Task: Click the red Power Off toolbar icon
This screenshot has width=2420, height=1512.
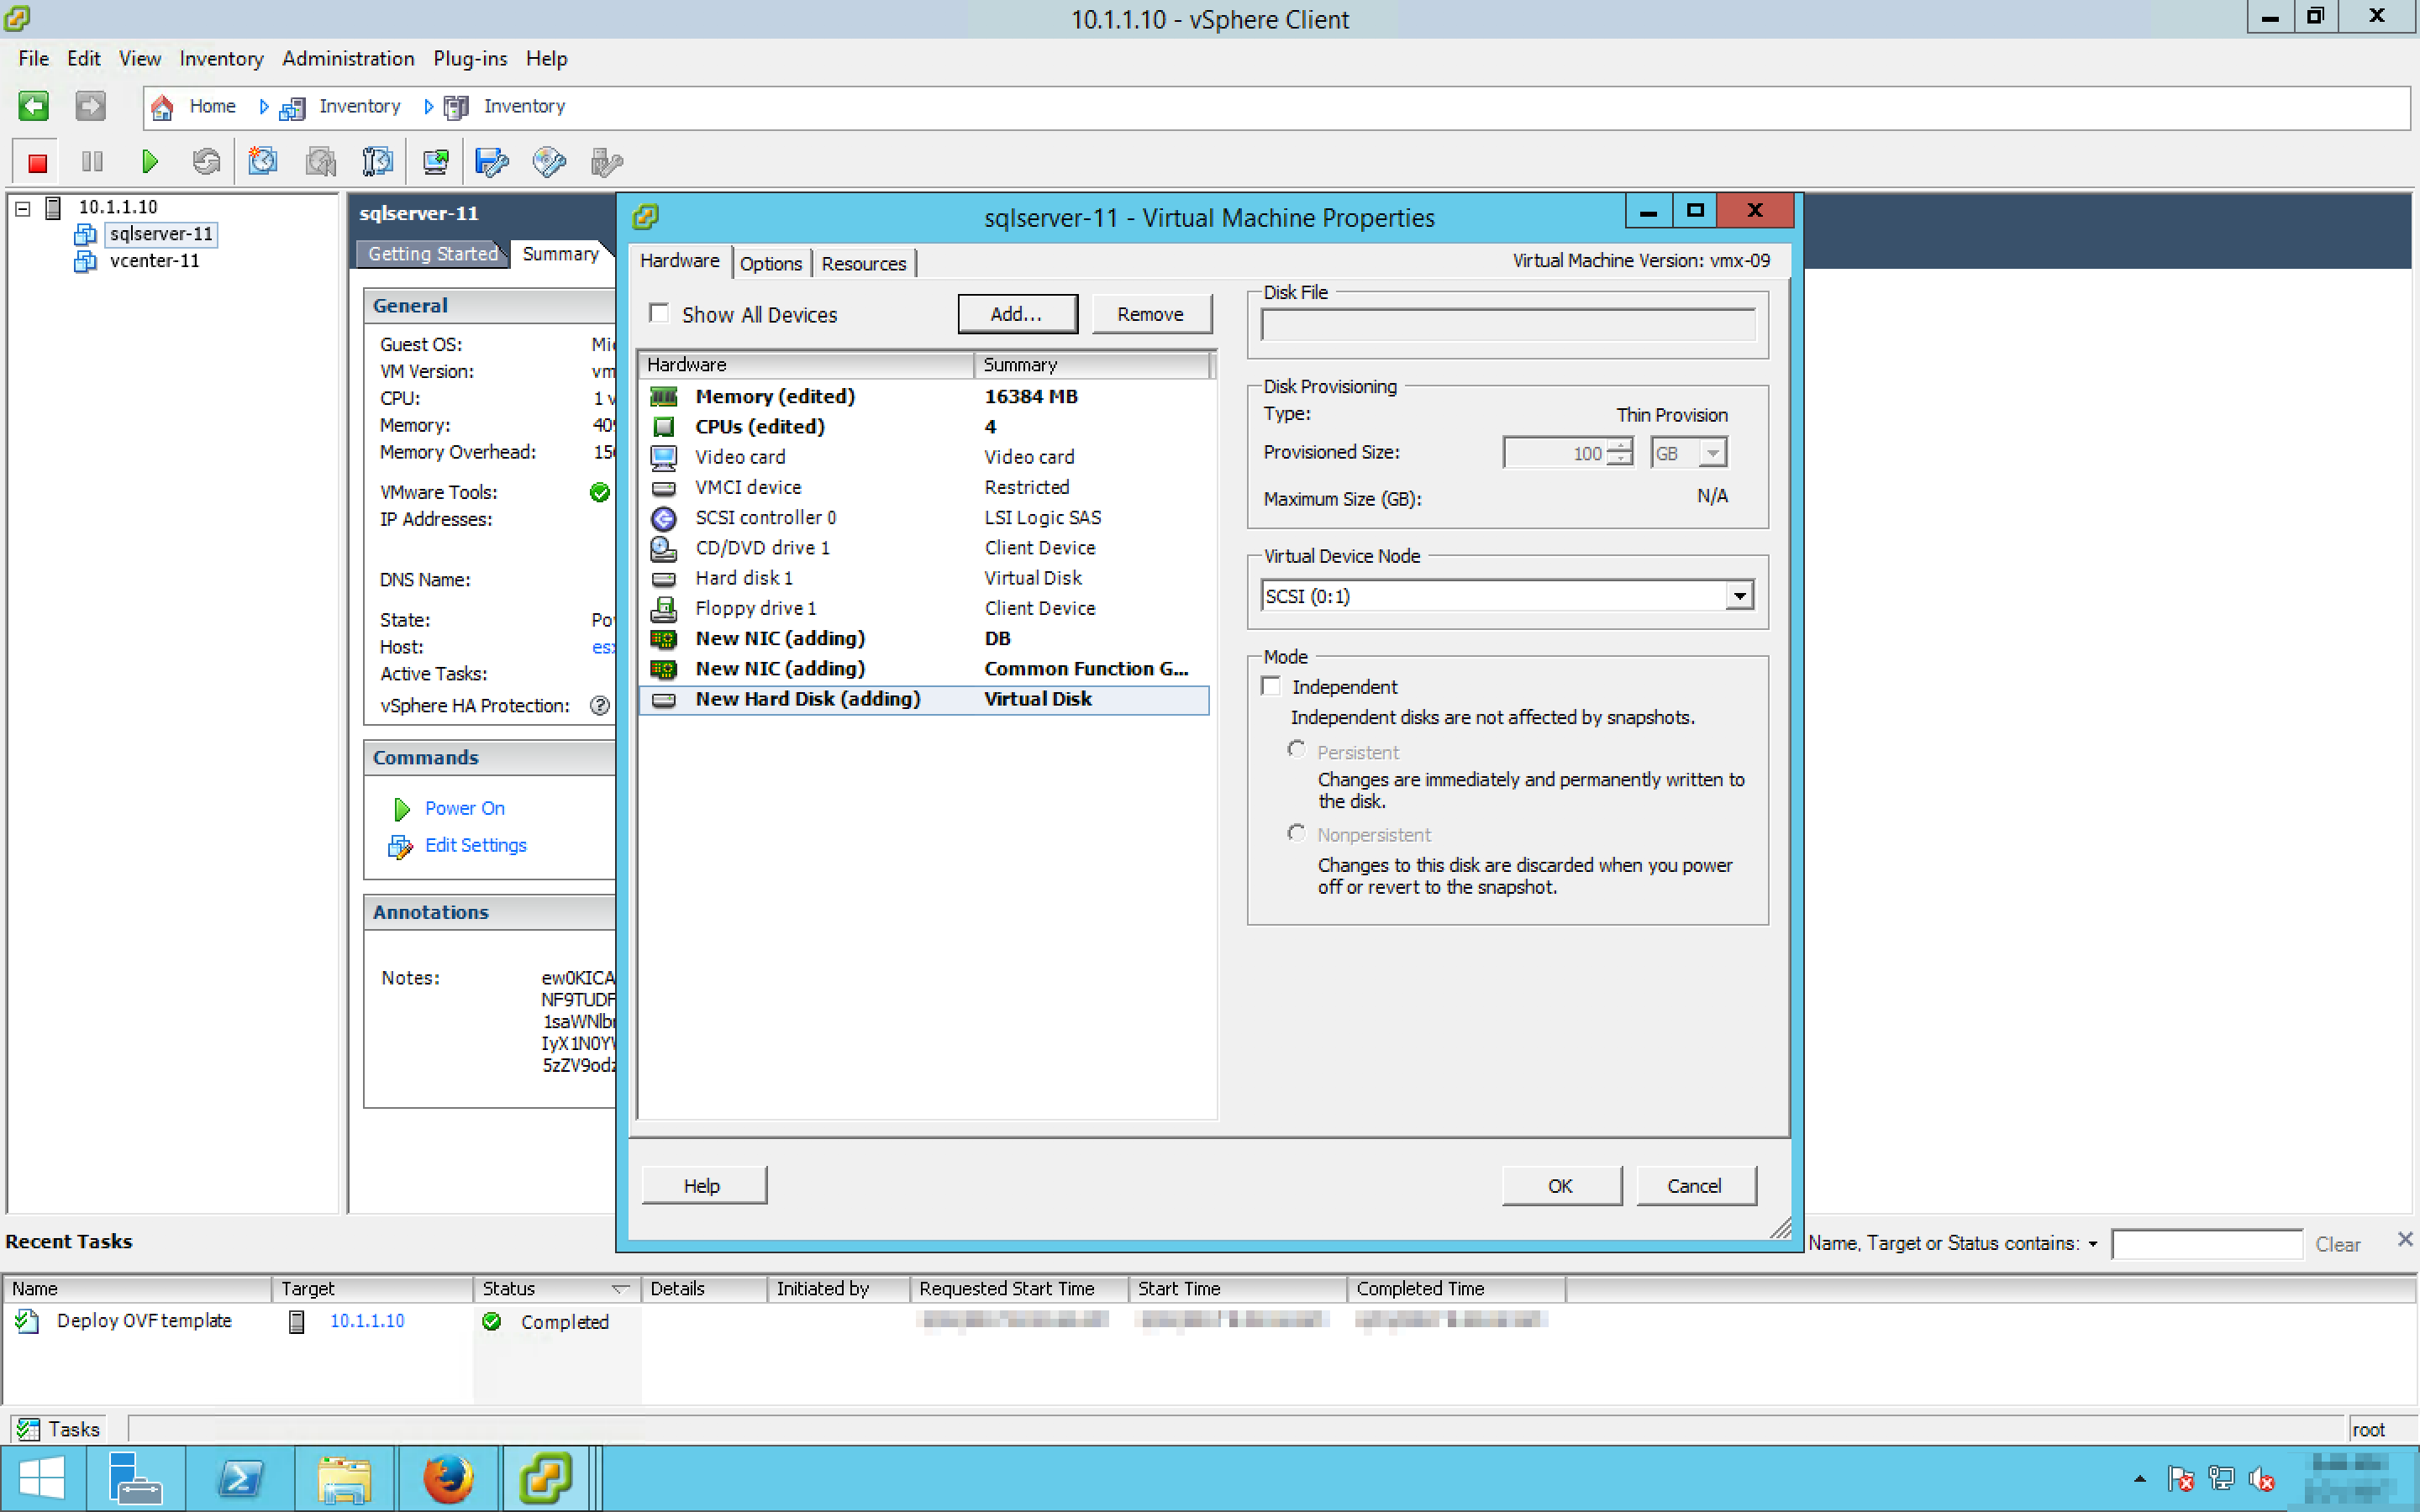Action: (x=38, y=162)
